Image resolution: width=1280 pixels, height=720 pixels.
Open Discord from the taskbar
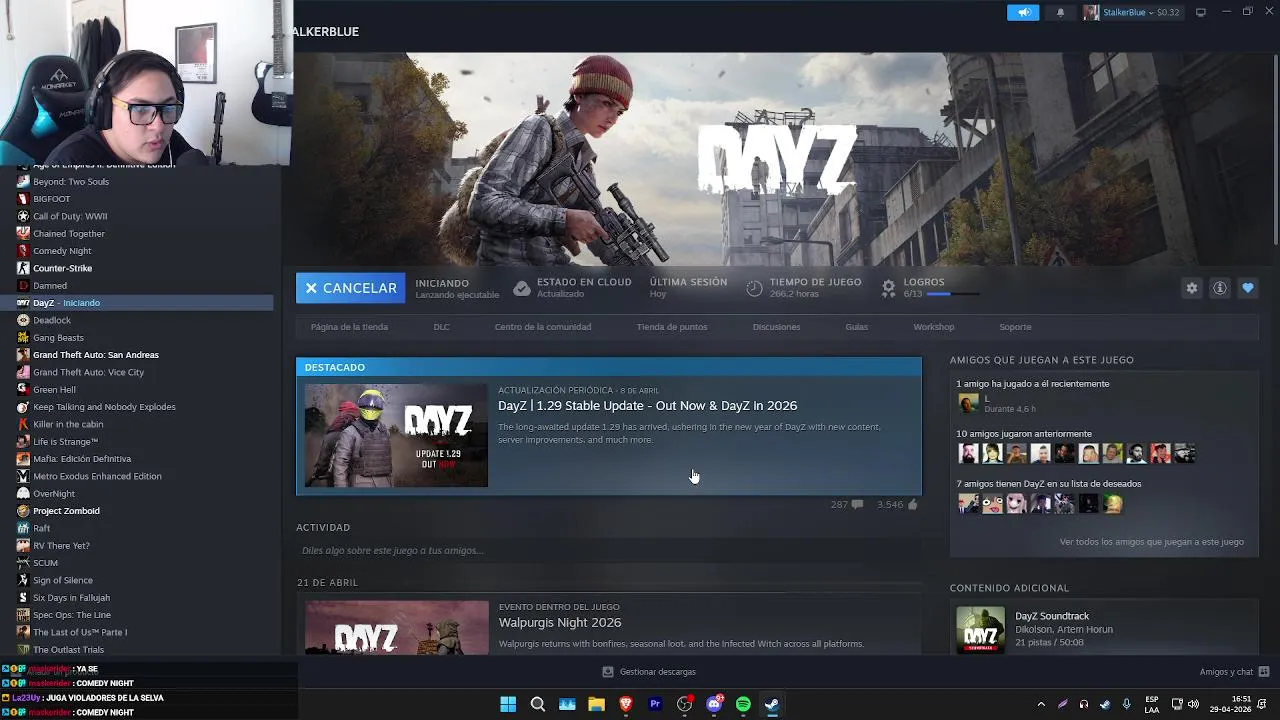(714, 704)
